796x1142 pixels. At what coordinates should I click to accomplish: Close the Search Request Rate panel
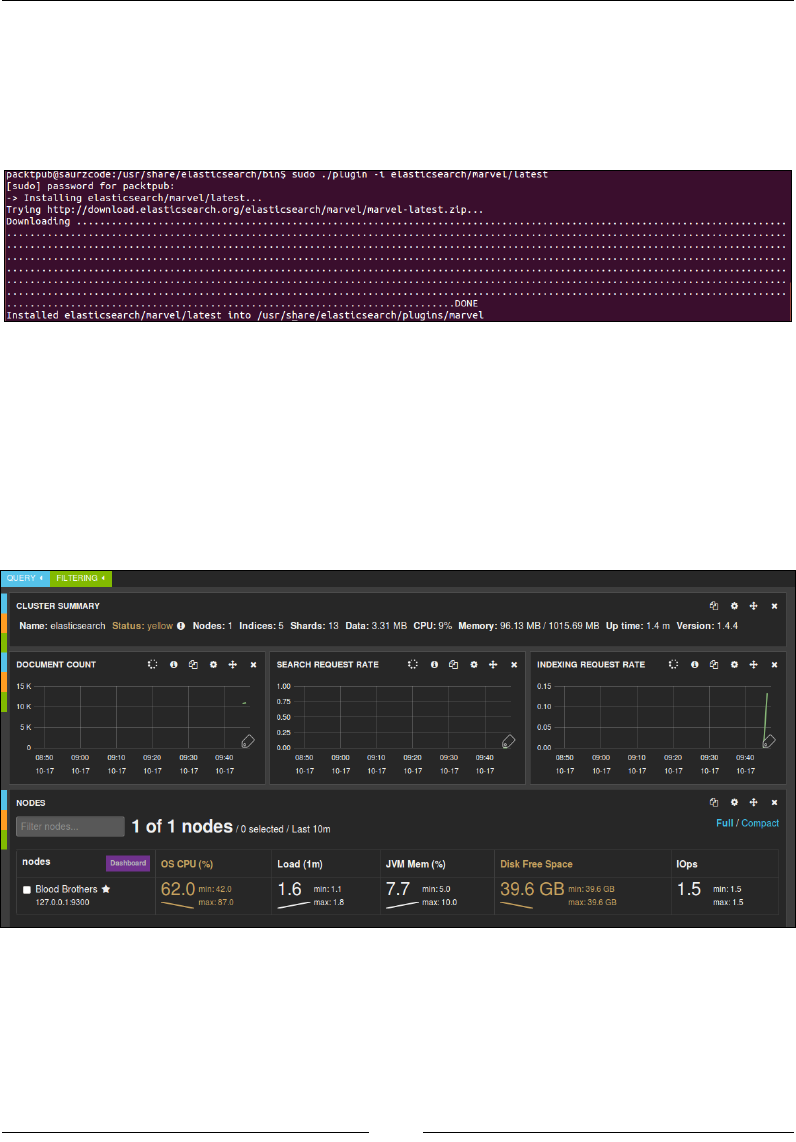point(514,665)
